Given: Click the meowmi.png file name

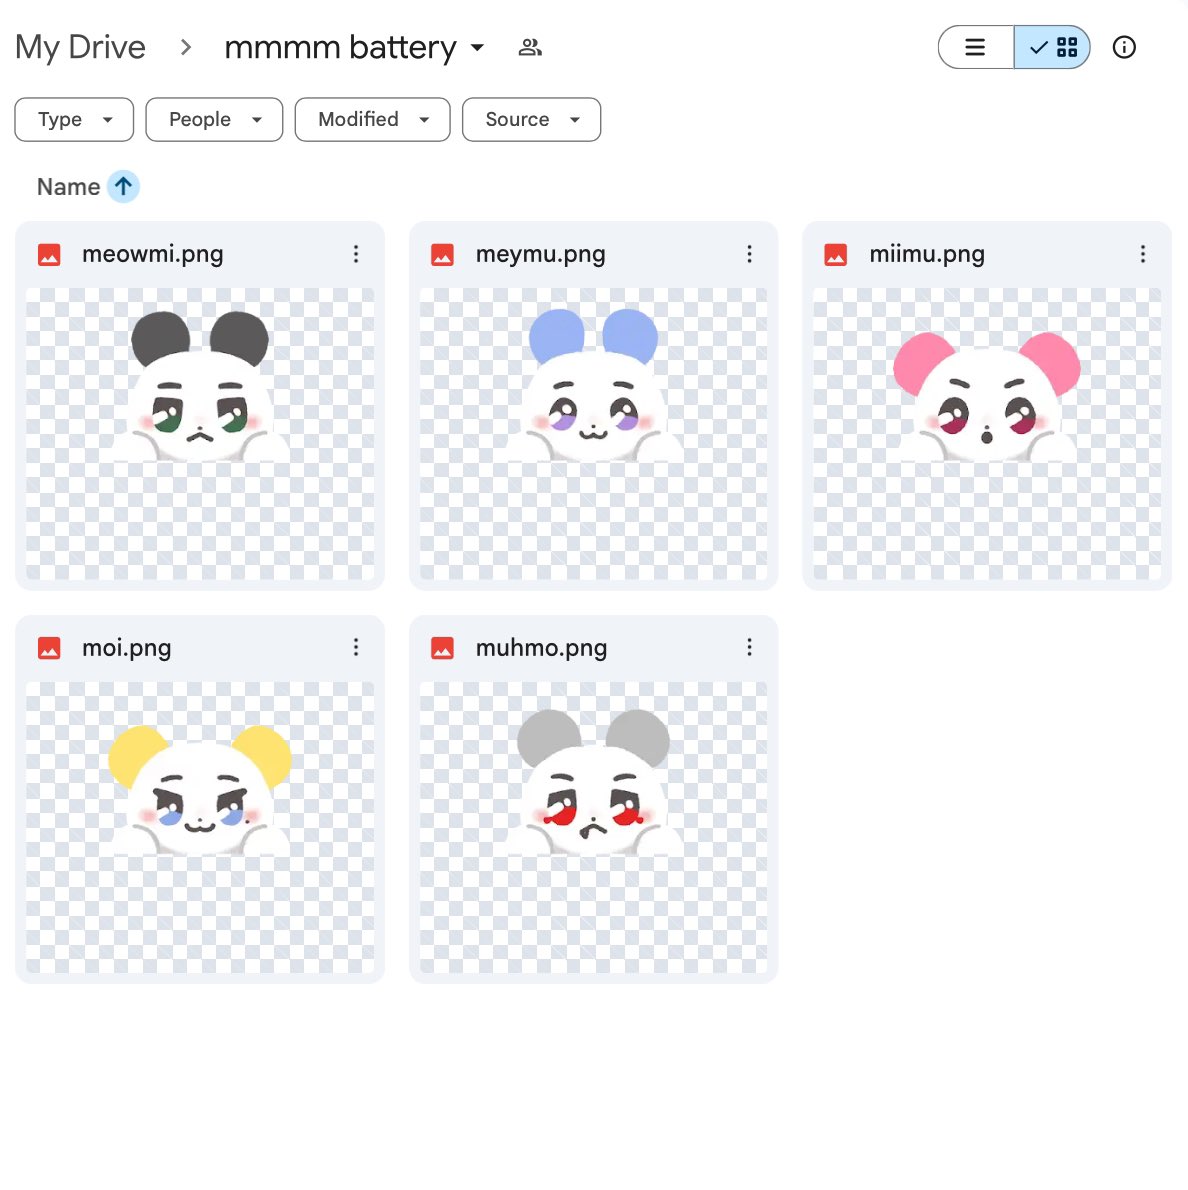Looking at the screenshot, I should click(153, 254).
